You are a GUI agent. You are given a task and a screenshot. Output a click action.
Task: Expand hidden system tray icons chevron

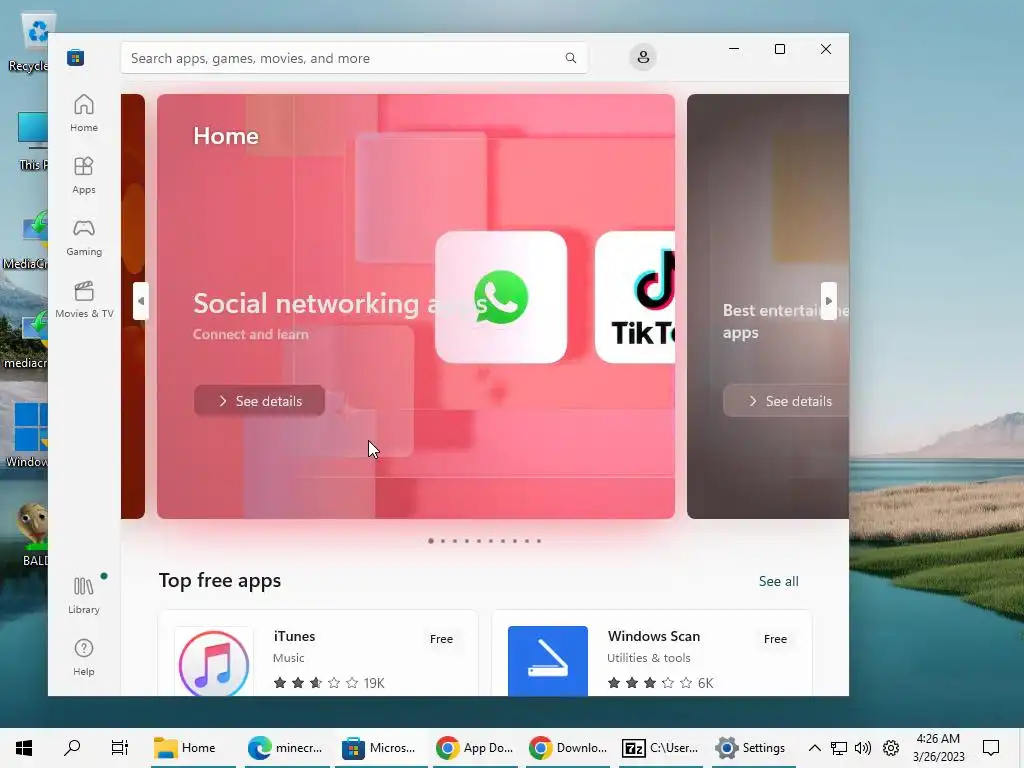(x=814, y=748)
